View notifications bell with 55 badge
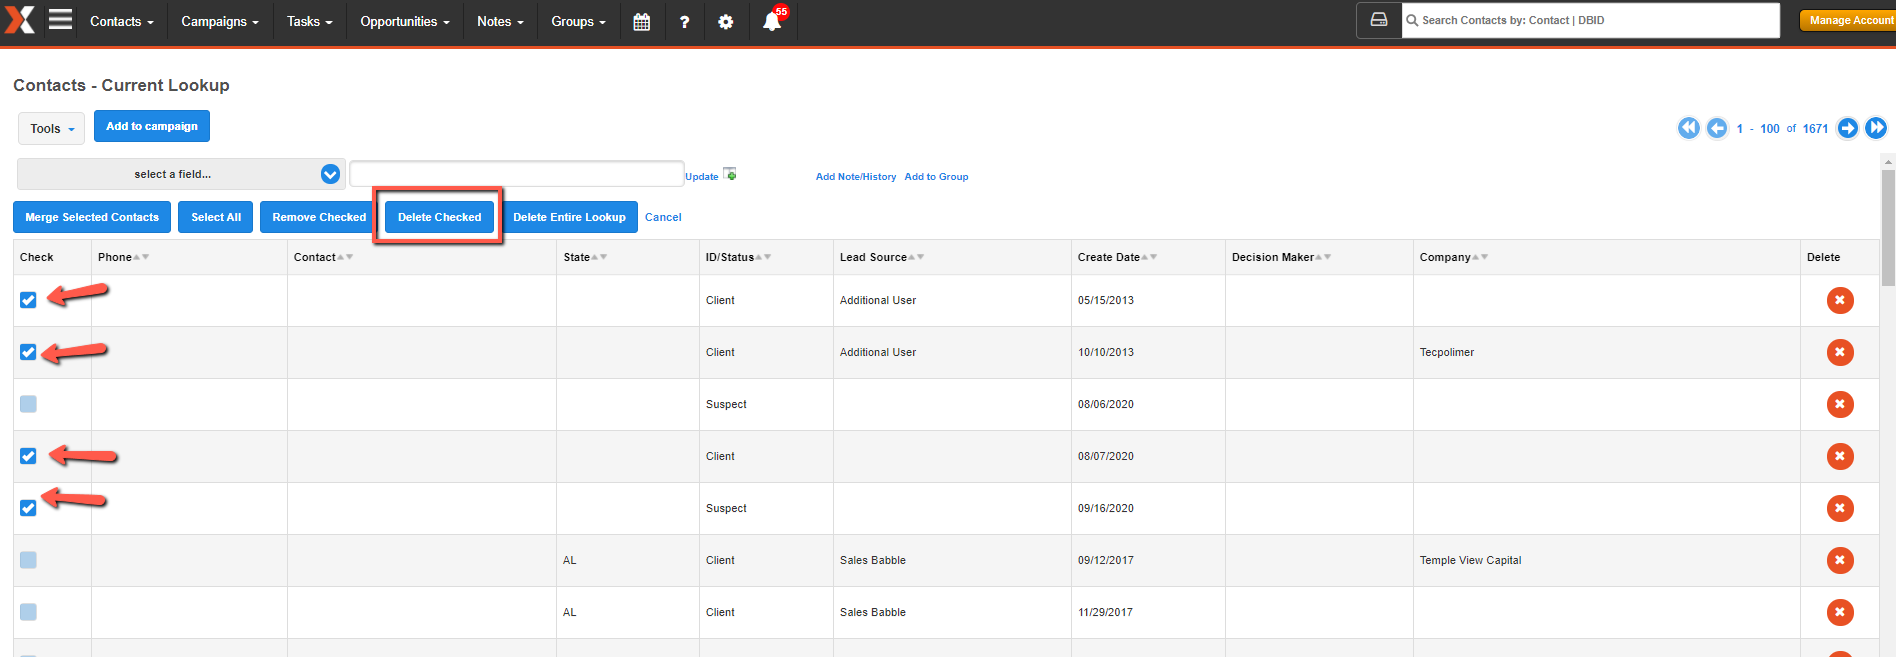 pos(772,21)
